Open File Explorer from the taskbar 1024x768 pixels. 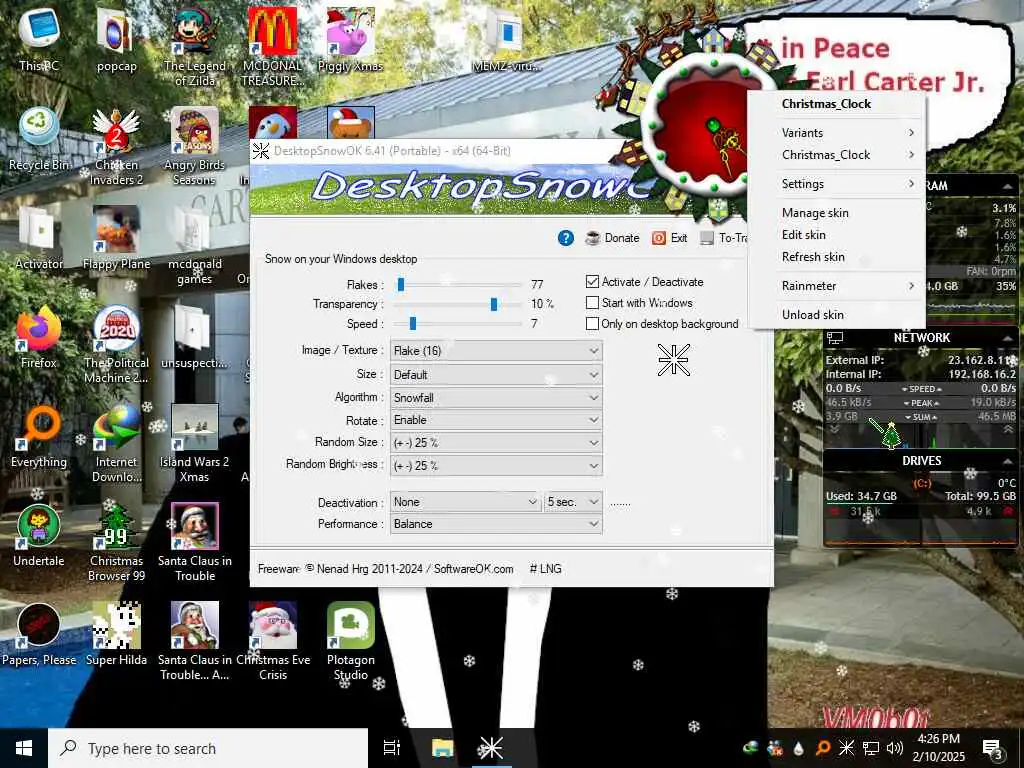coord(442,748)
